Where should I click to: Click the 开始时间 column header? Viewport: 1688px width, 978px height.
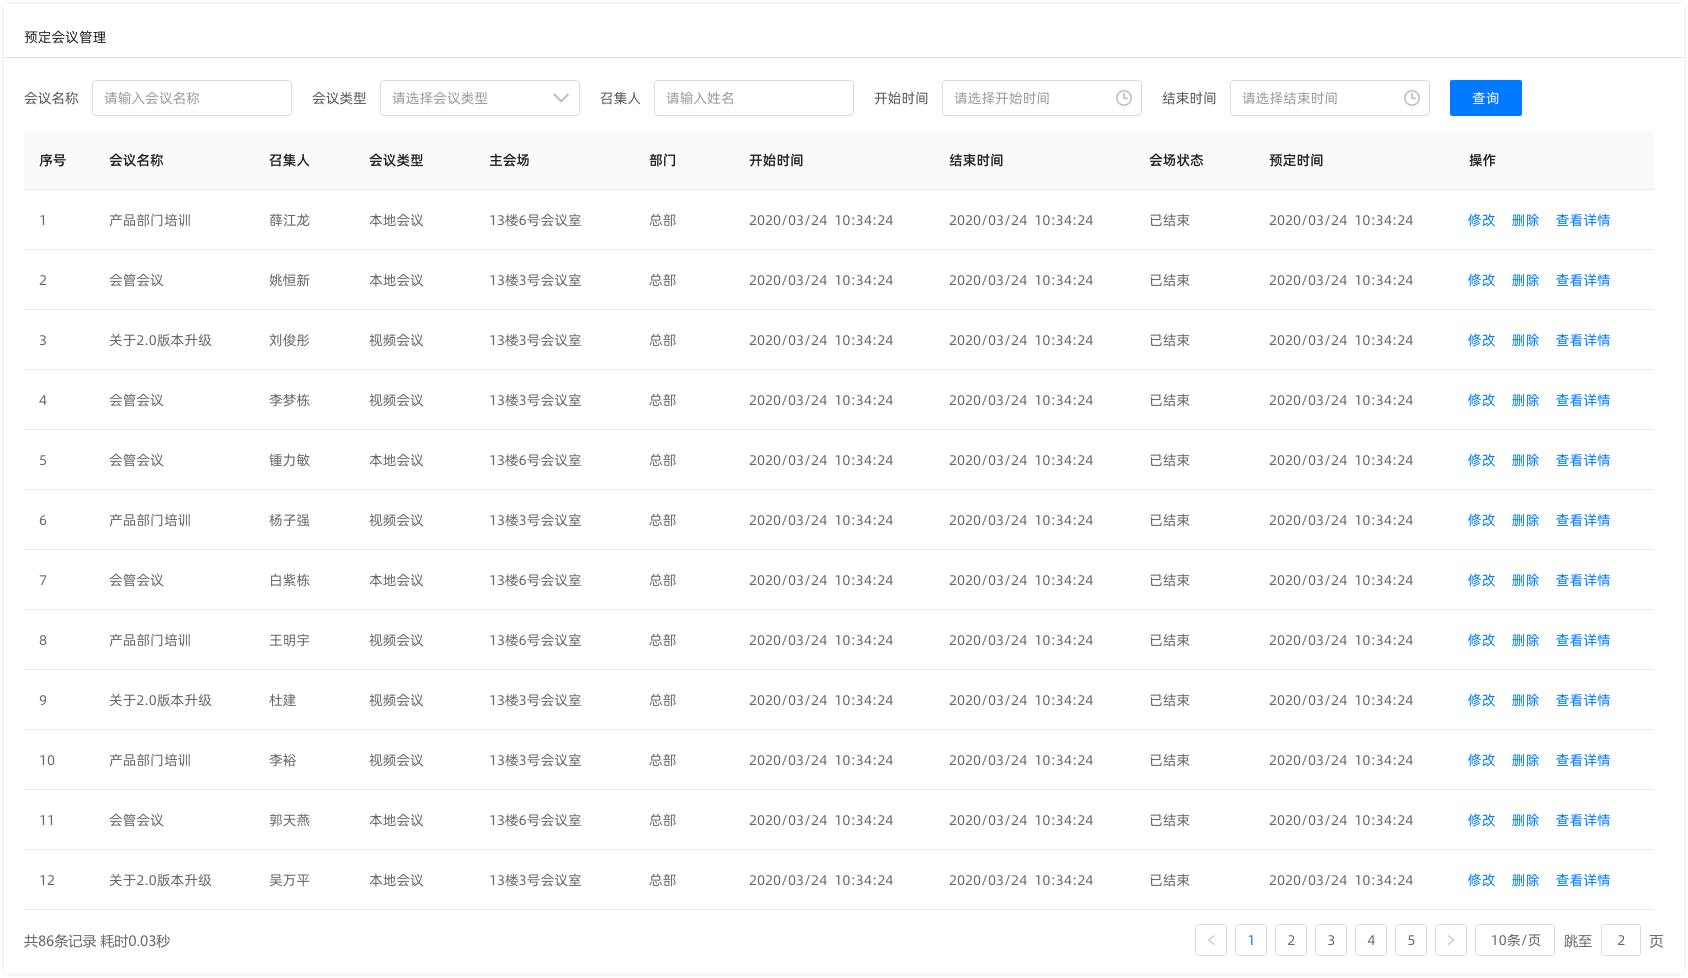(776, 160)
